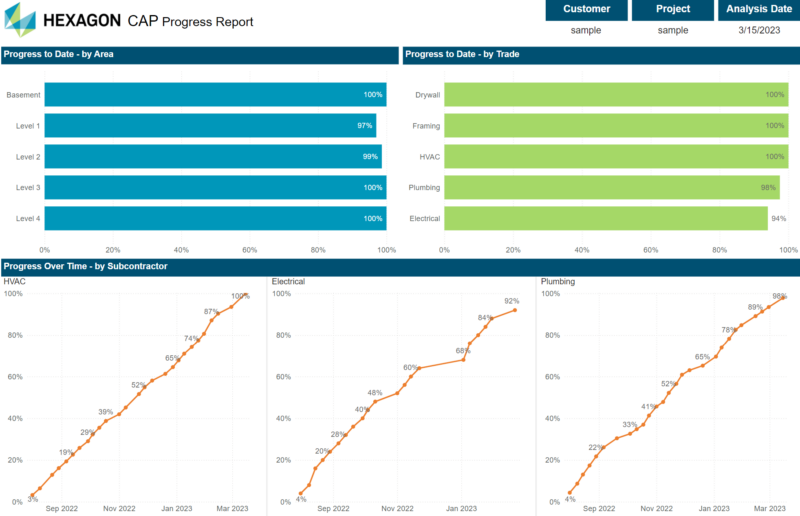
Task: Select the Electrical bar showing 94%
Action: (605, 218)
